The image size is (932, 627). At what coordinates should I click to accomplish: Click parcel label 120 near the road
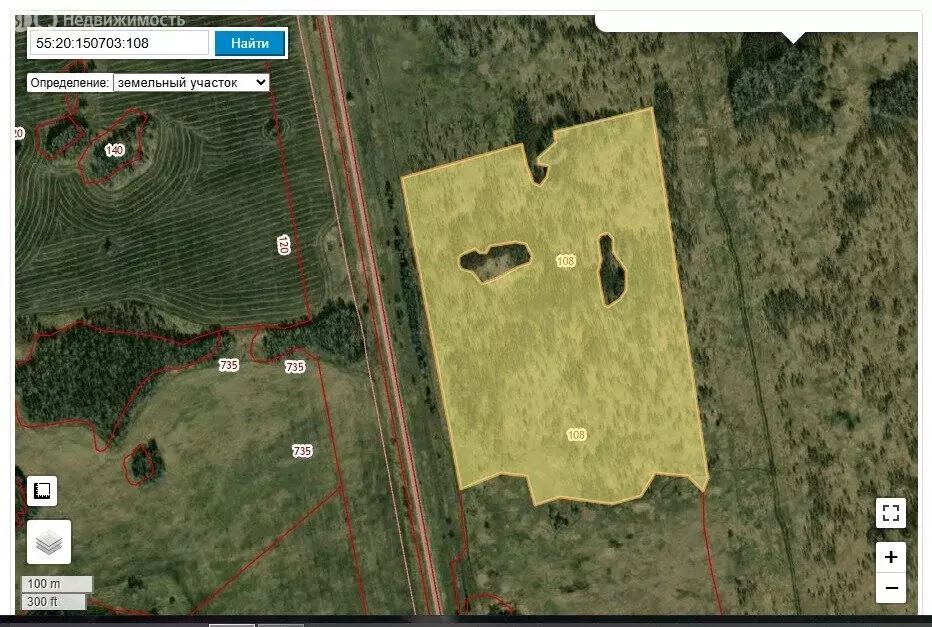(x=283, y=244)
